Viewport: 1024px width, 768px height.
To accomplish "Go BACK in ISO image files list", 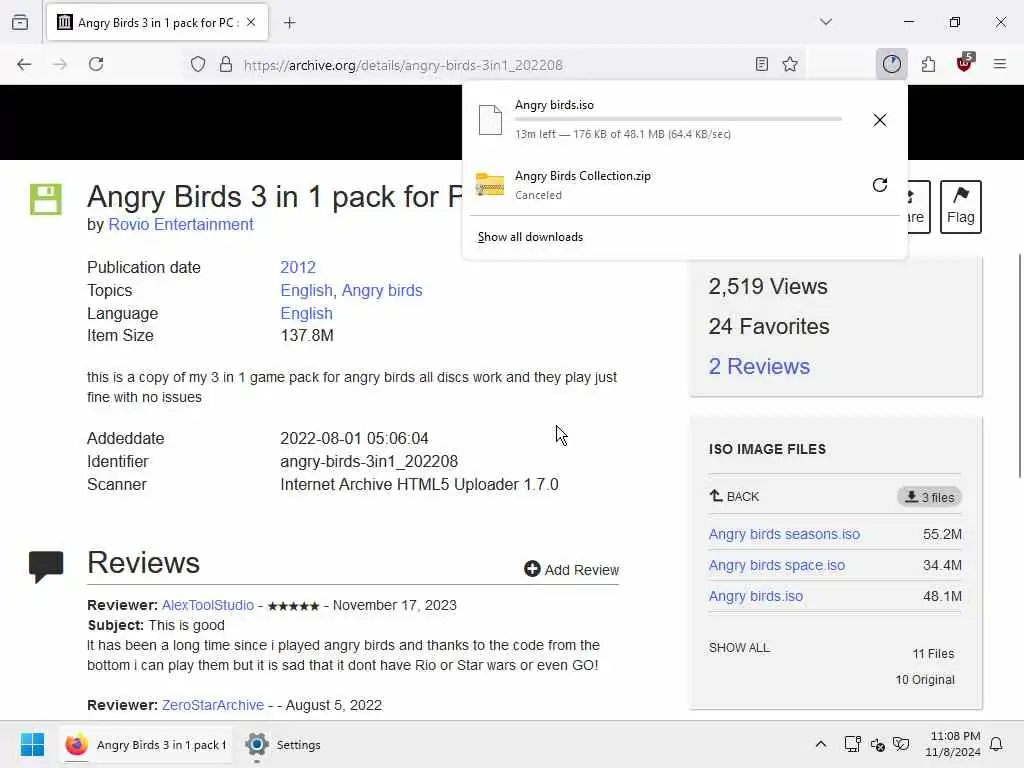I will [x=735, y=496].
